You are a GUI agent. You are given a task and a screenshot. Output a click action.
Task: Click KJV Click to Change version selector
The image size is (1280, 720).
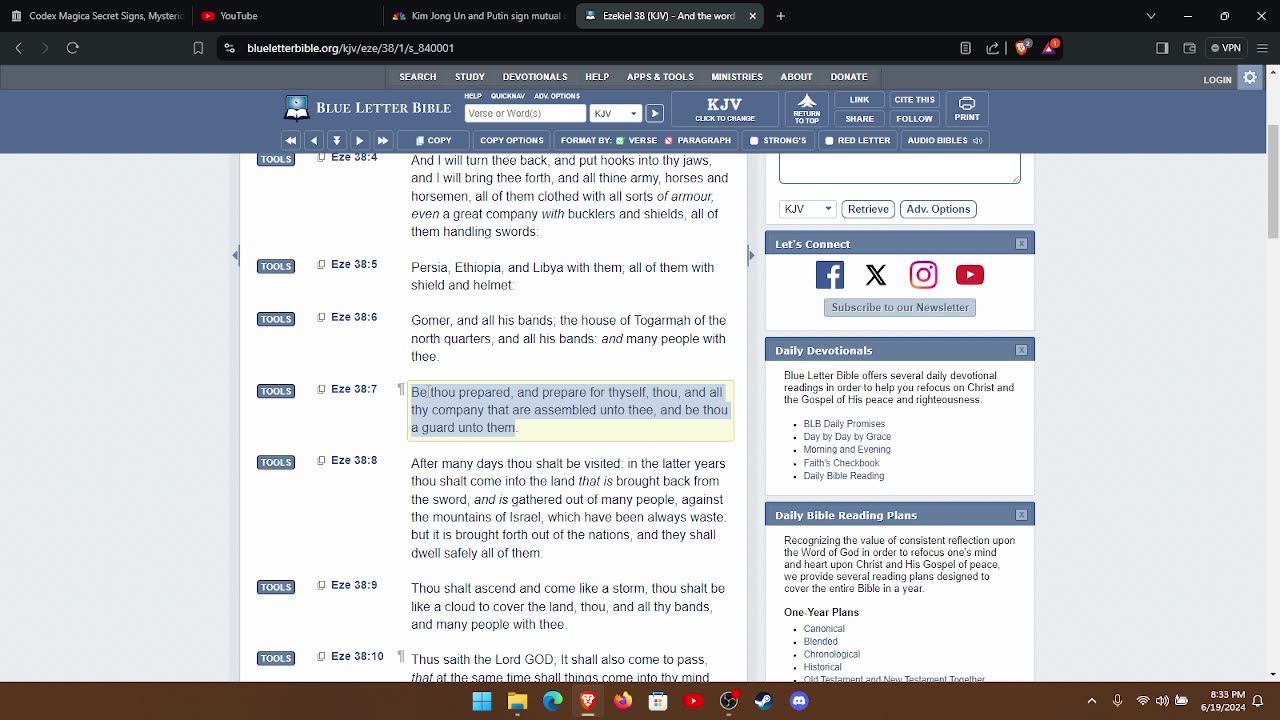pos(725,109)
